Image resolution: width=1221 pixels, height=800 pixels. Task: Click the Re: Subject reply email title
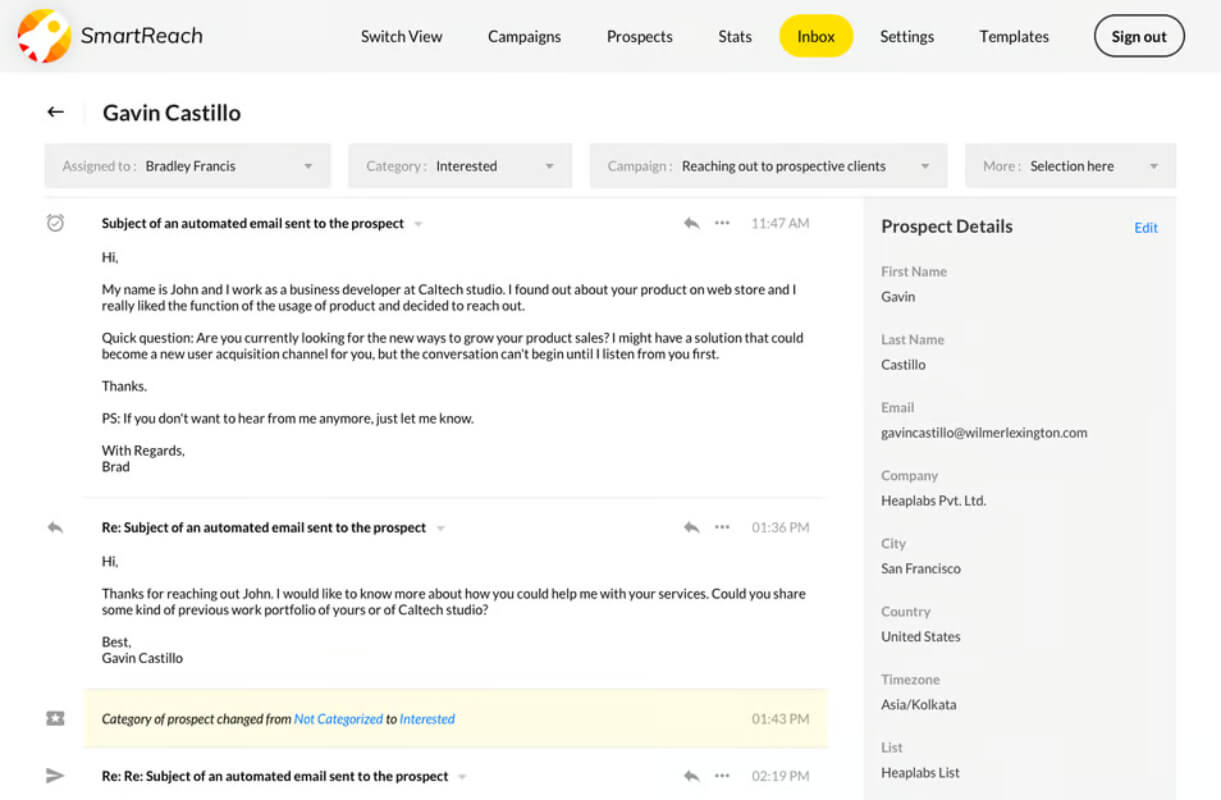pos(264,527)
